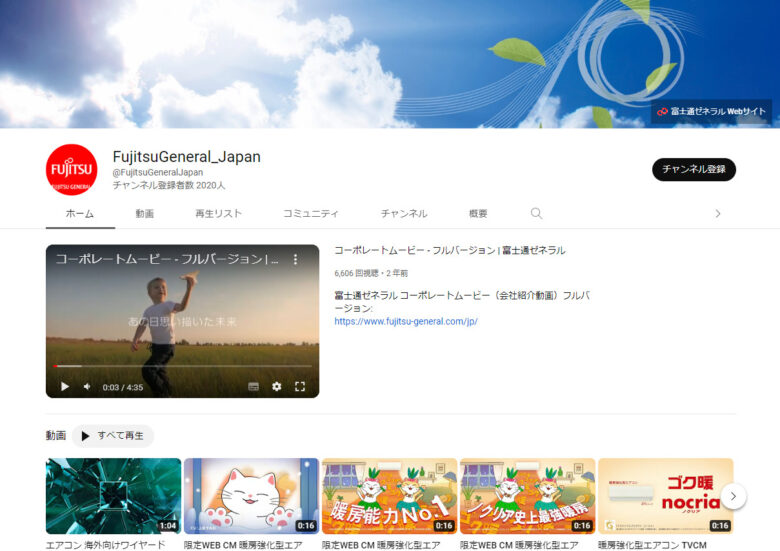
Task: Toggle subtitles on the featured video
Action: pyautogui.click(x=254, y=387)
